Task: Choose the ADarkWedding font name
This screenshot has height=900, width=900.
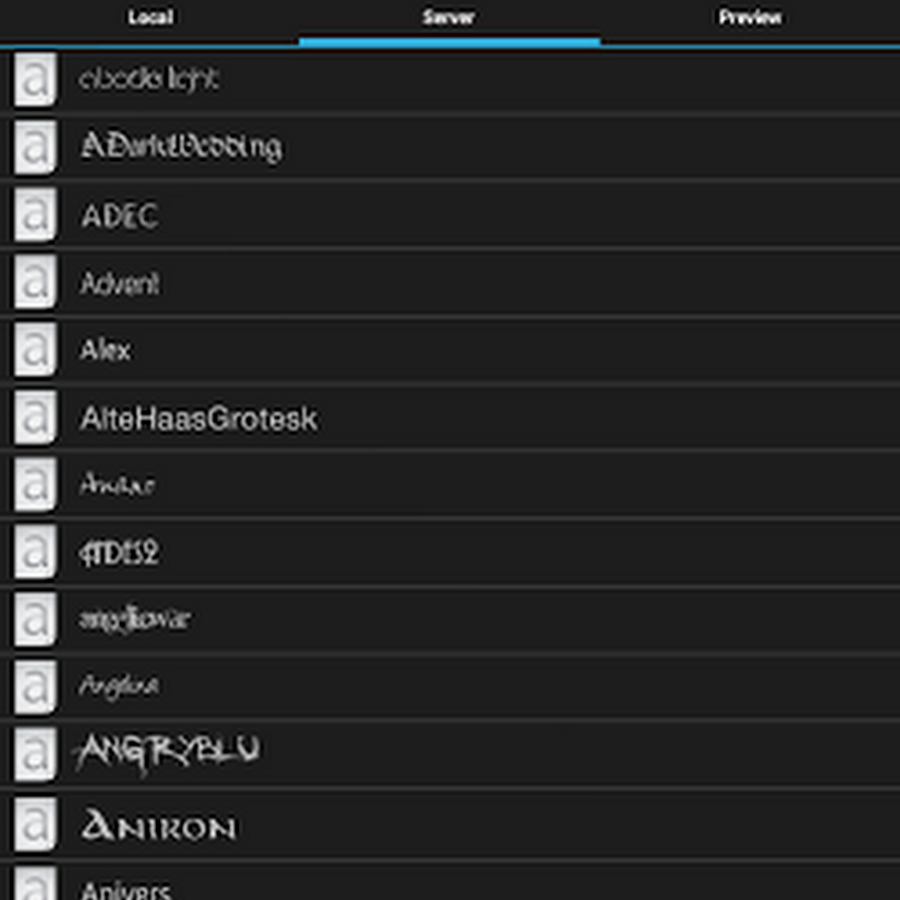Action: (x=180, y=147)
